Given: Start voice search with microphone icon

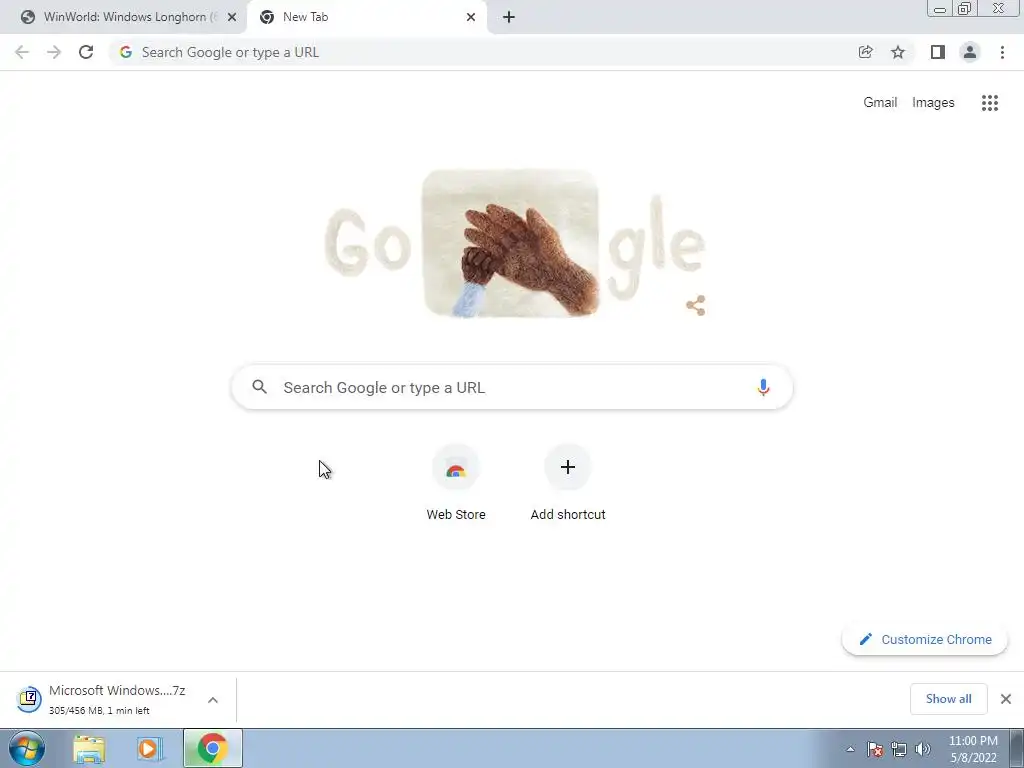Looking at the screenshot, I should point(763,387).
